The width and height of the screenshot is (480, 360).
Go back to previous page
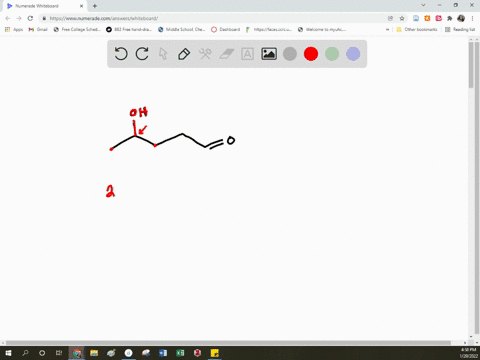tap(8, 18)
